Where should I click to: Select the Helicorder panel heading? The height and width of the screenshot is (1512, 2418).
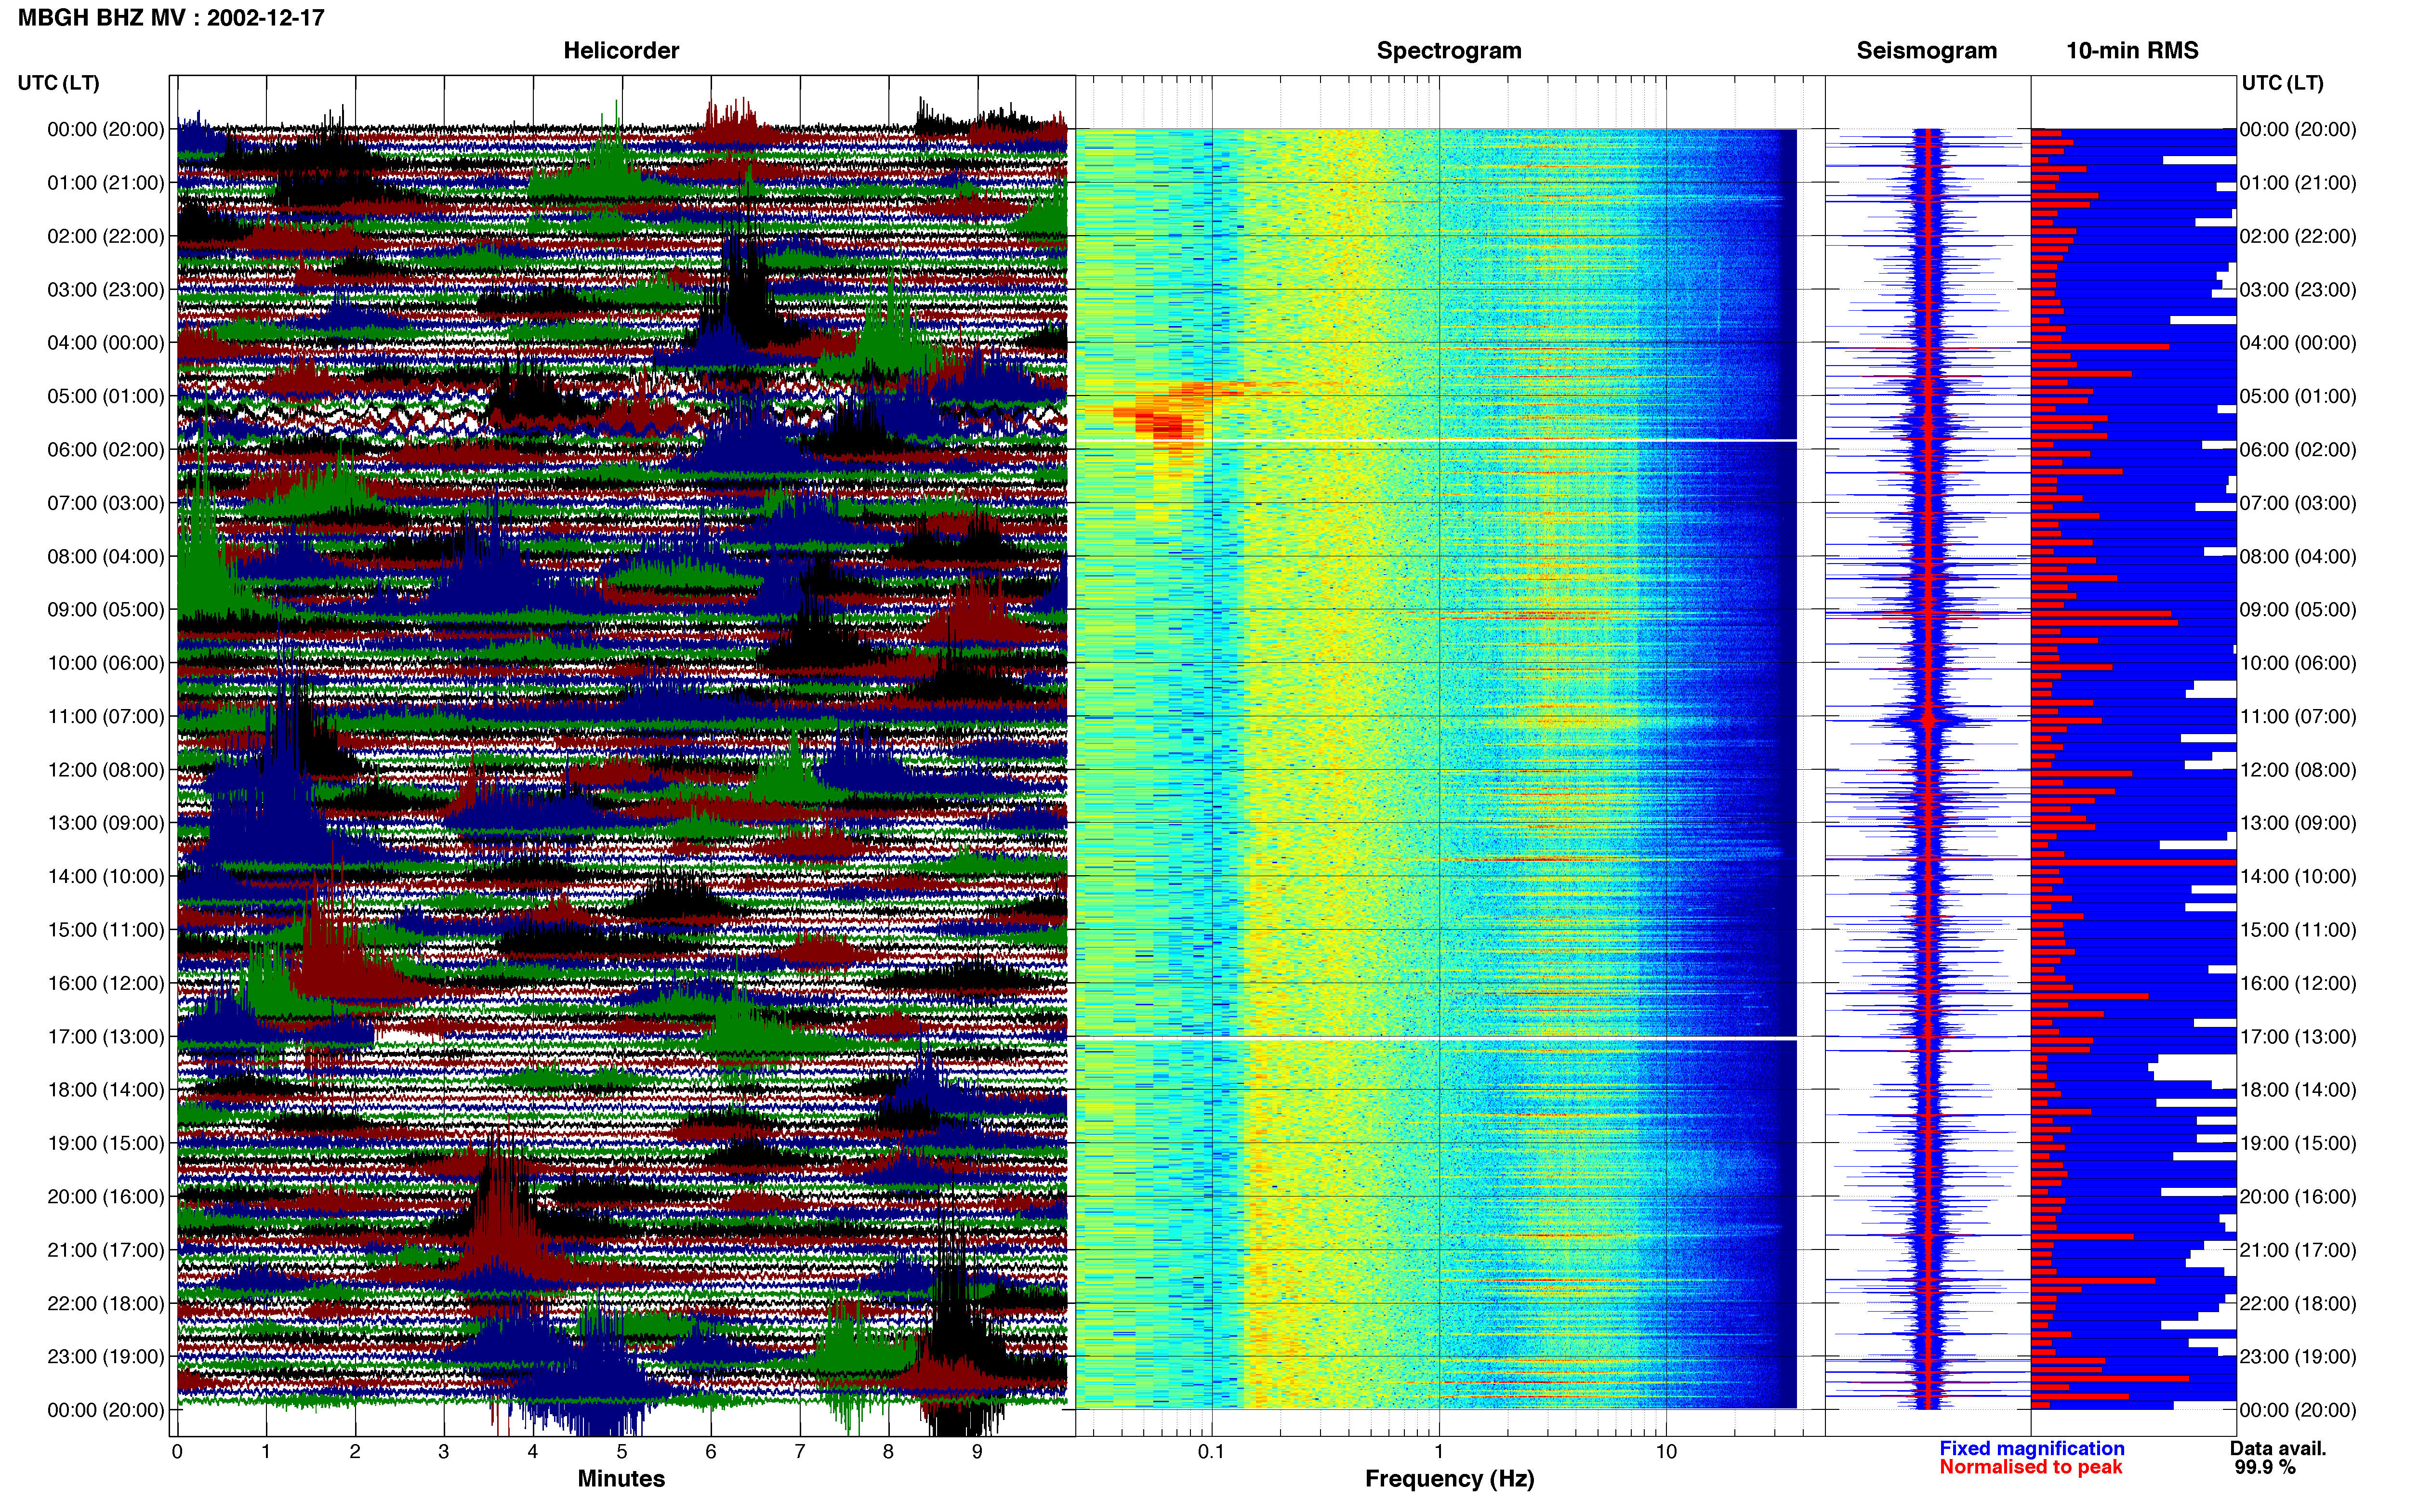pyautogui.click(x=621, y=51)
